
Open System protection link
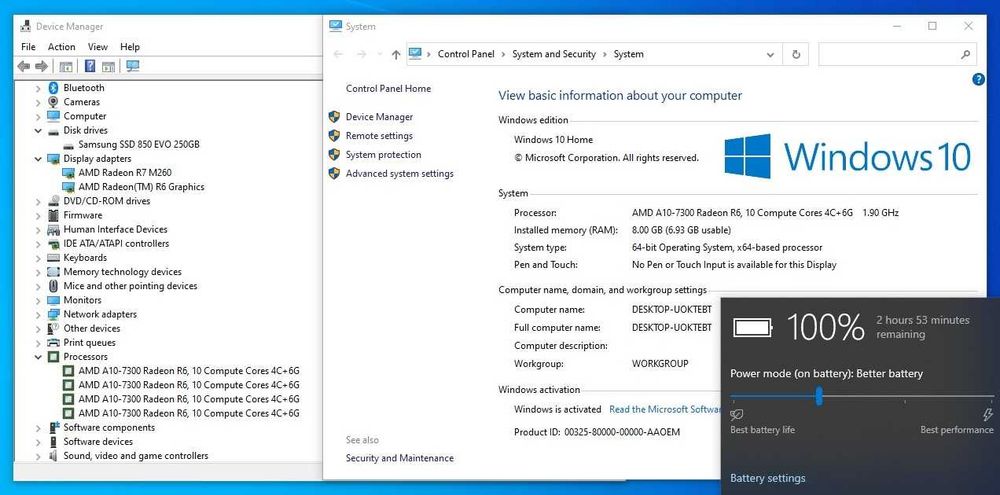[383, 154]
